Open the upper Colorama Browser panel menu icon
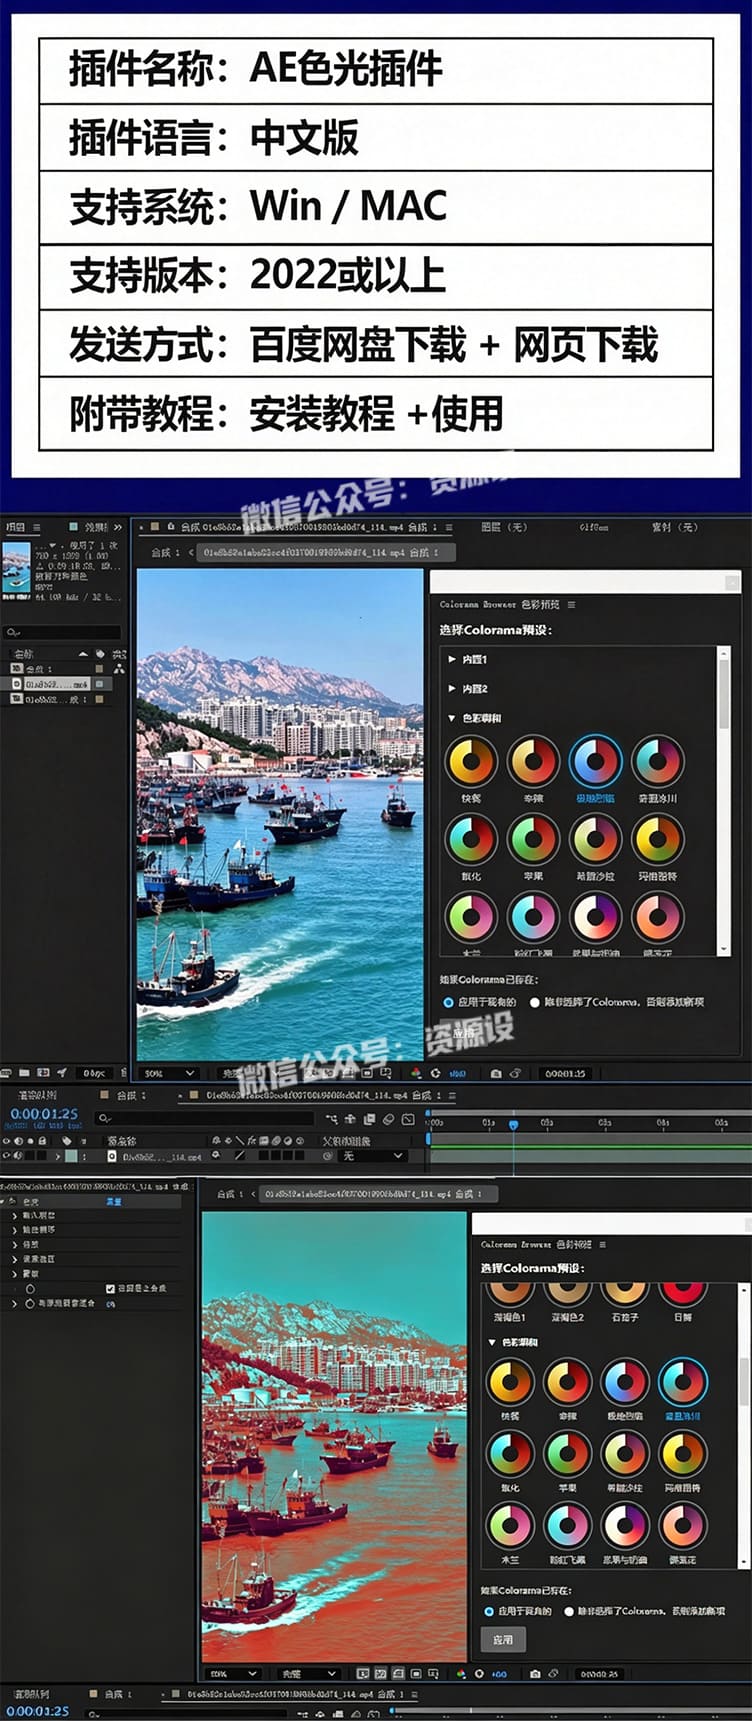The image size is (752, 1721). (571, 605)
